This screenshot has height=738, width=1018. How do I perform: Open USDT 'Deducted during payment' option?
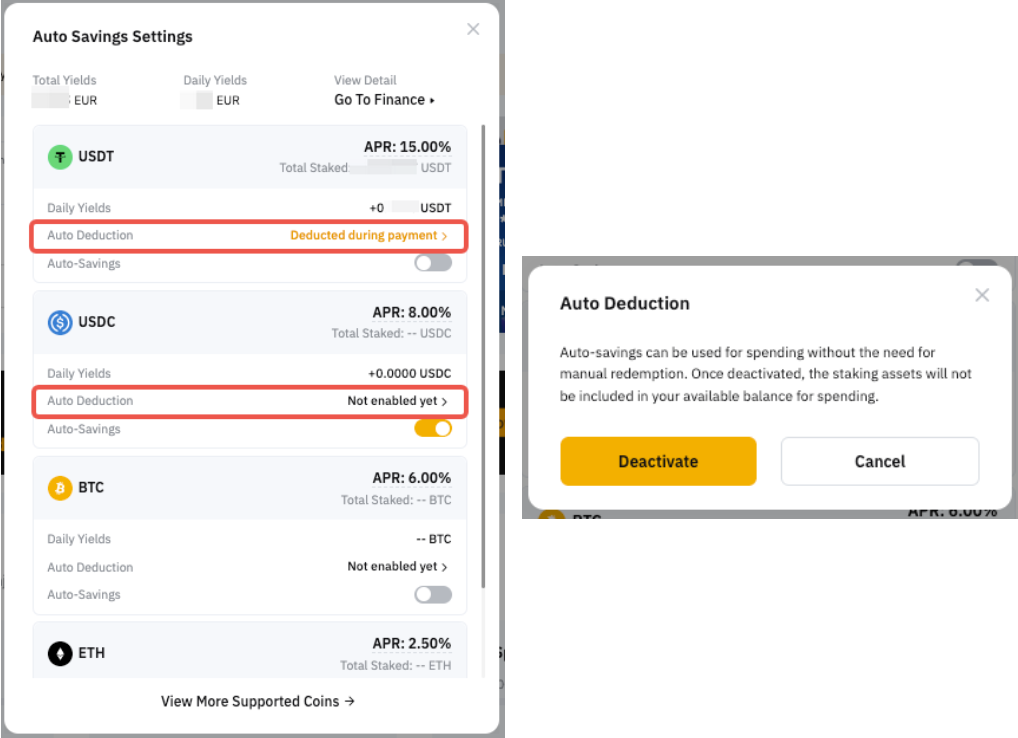(368, 235)
